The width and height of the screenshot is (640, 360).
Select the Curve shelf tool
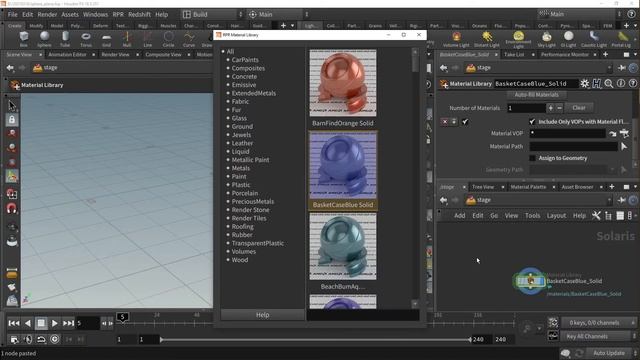(189, 39)
